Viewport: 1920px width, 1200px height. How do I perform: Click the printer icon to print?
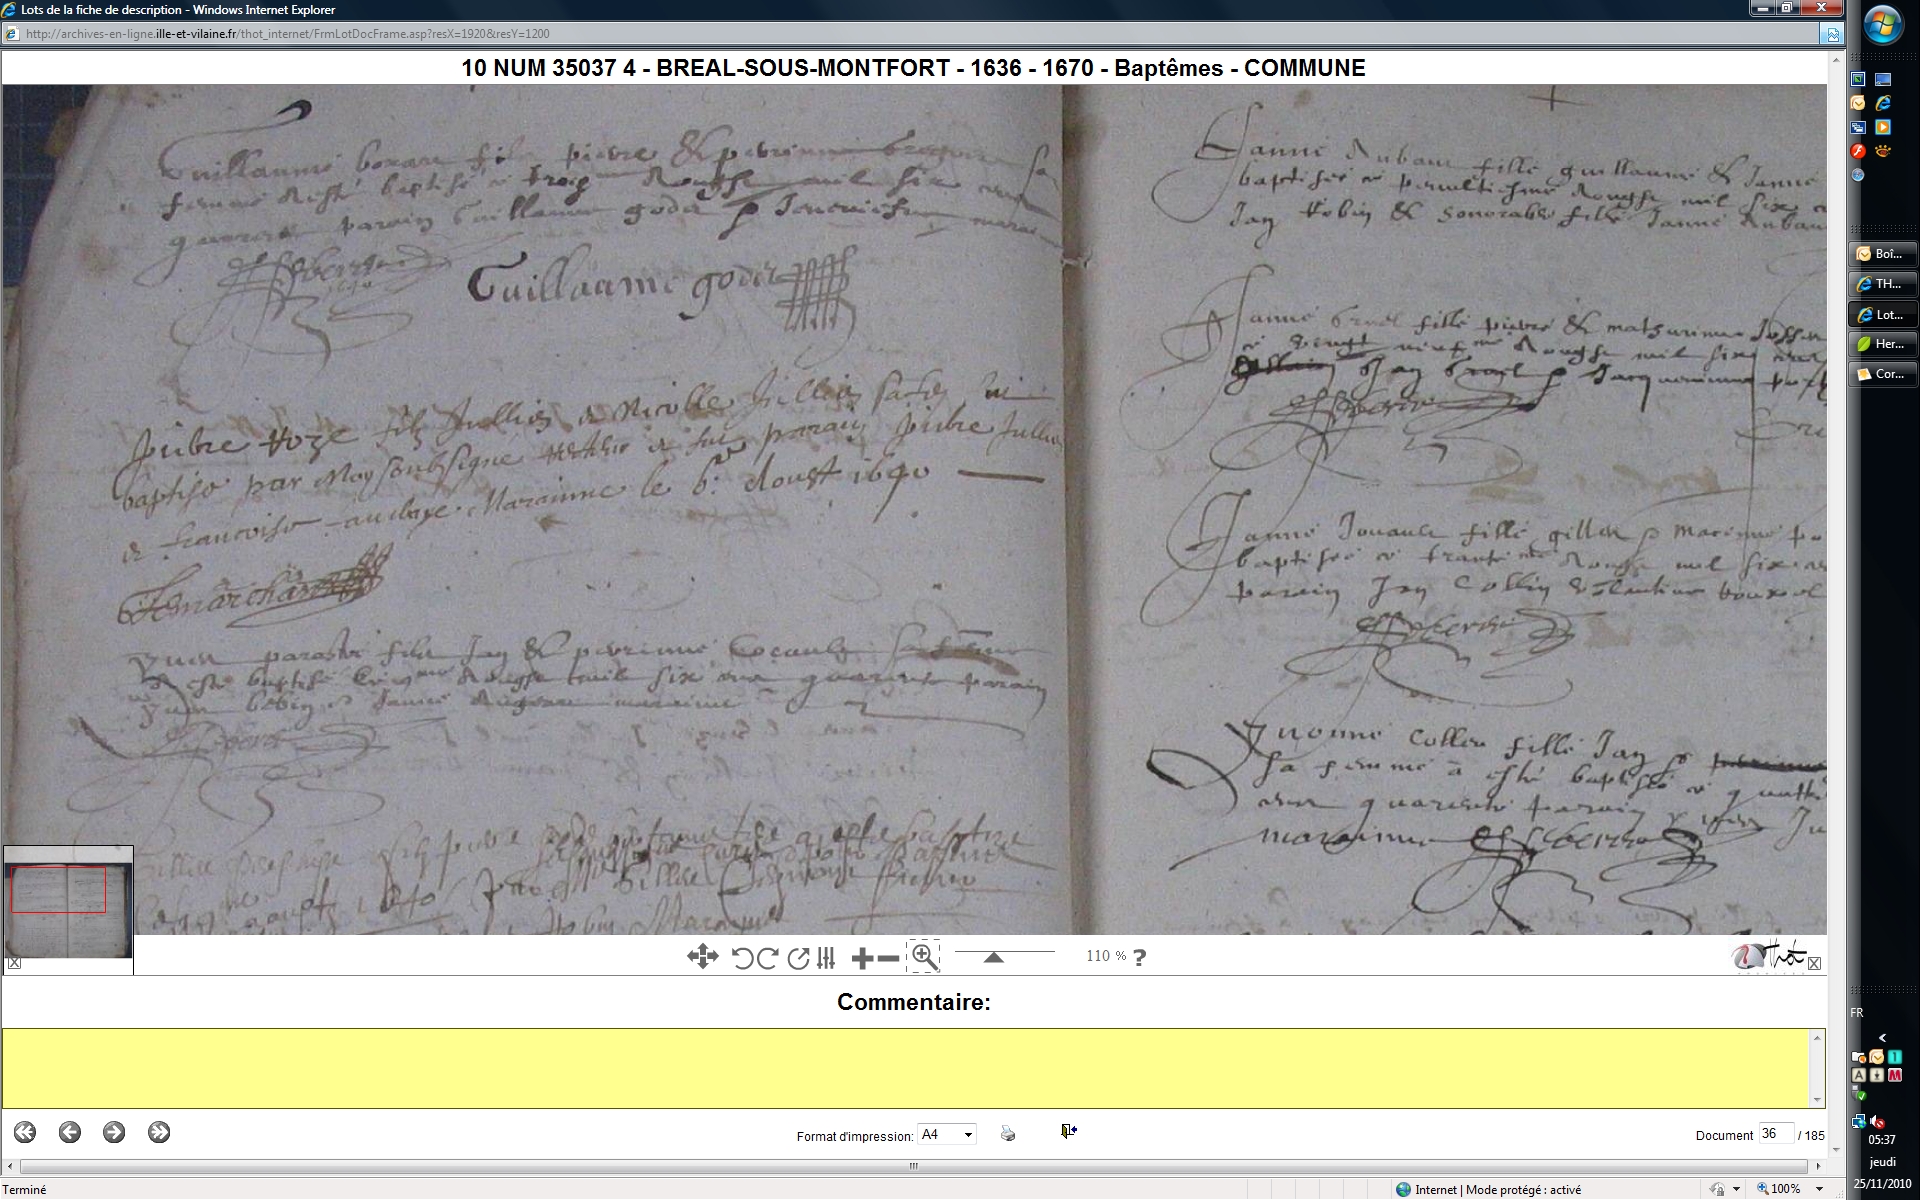coord(1008,1133)
